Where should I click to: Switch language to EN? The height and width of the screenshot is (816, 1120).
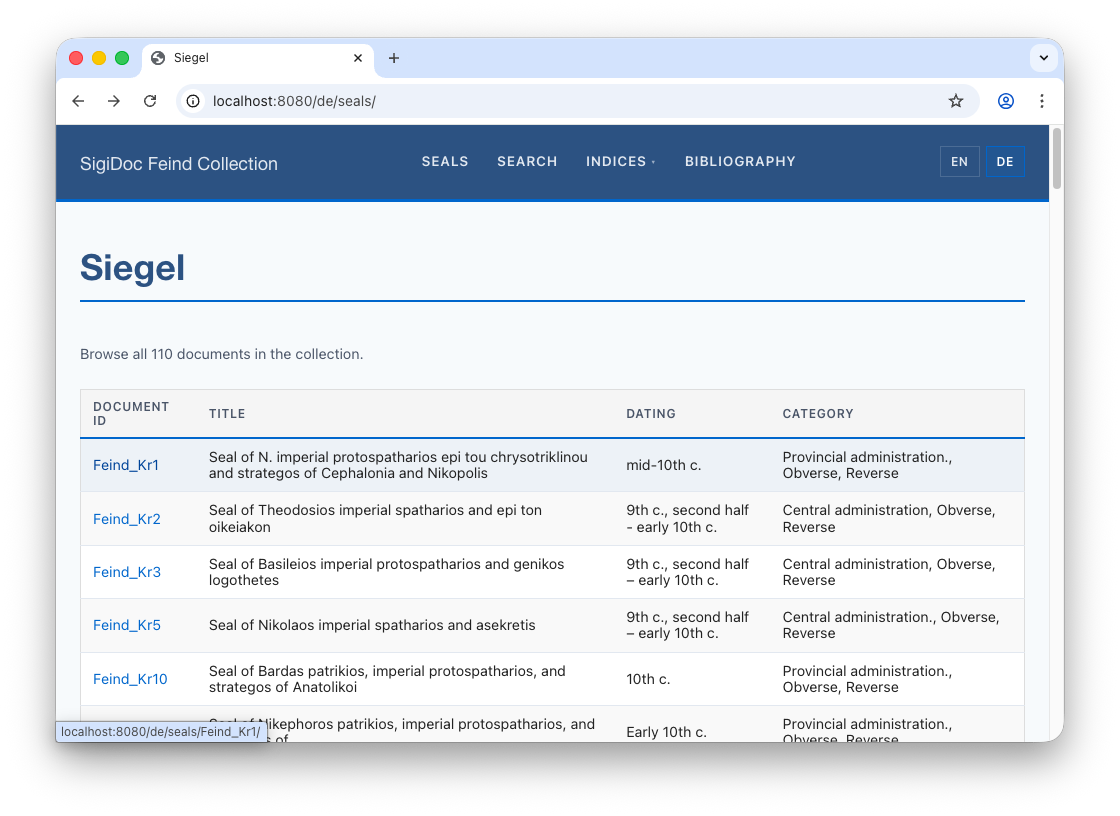tap(959, 162)
